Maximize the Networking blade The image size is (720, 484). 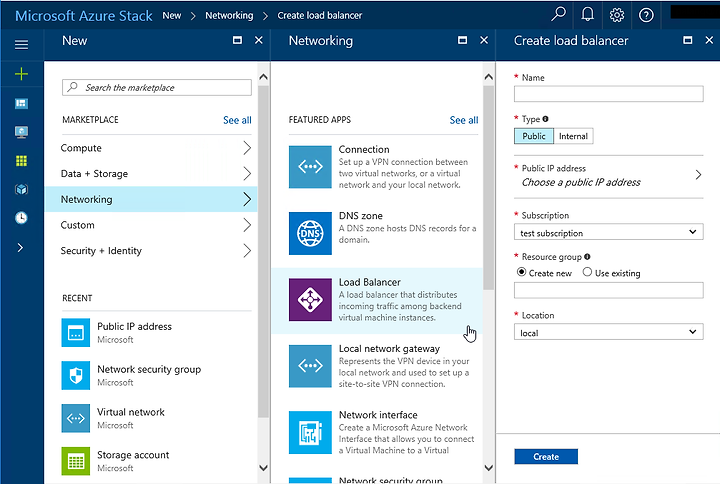coord(463,40)
